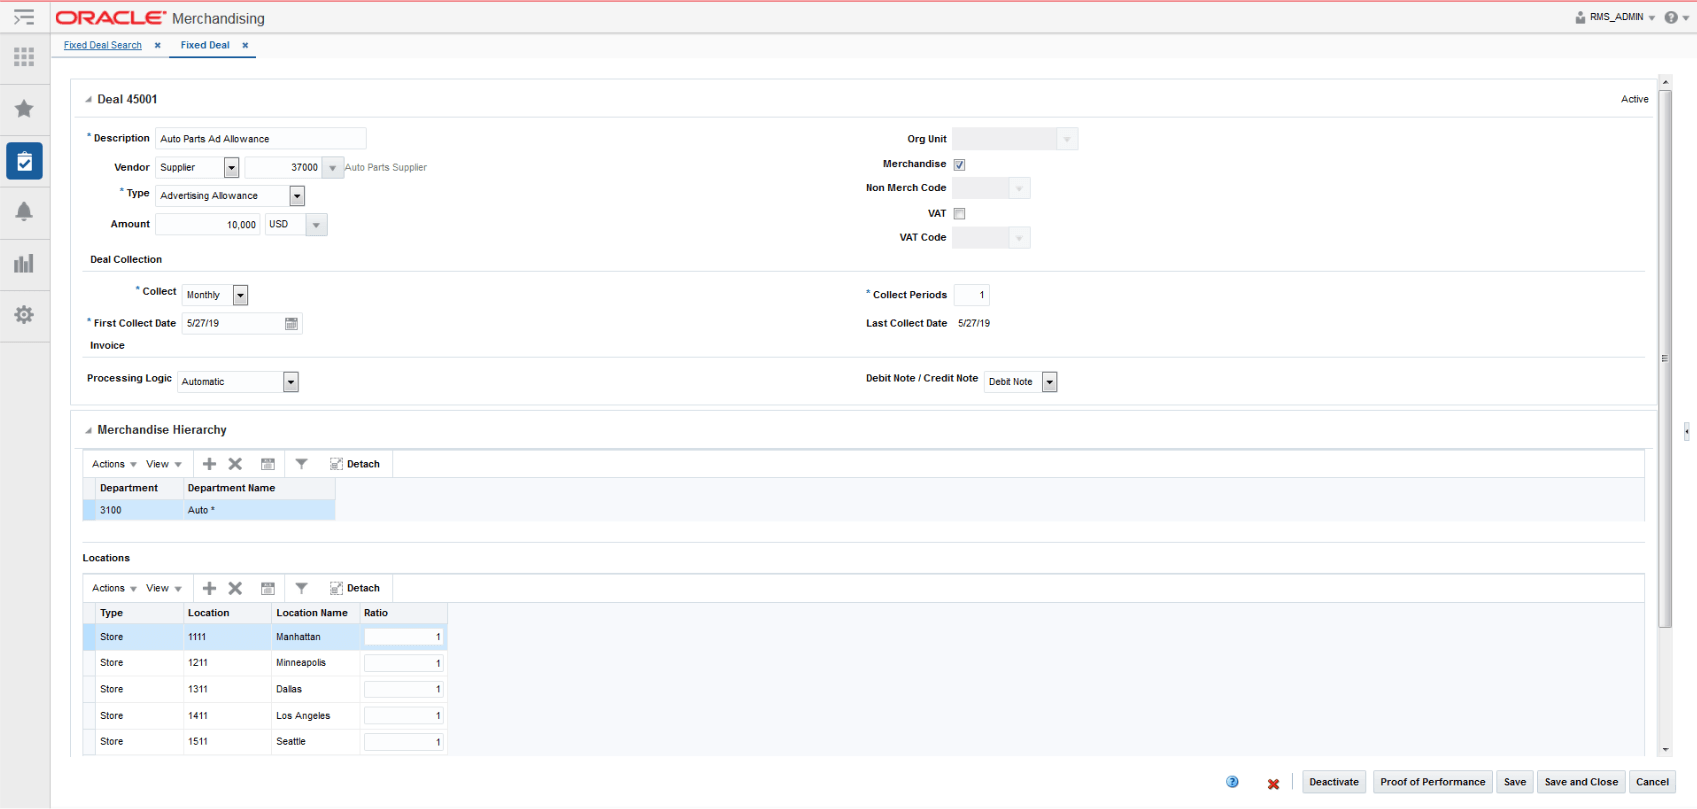Click Save and Close button
Image resolution: width=1697 pixels, height=809 pixels.
point(1581,782)
